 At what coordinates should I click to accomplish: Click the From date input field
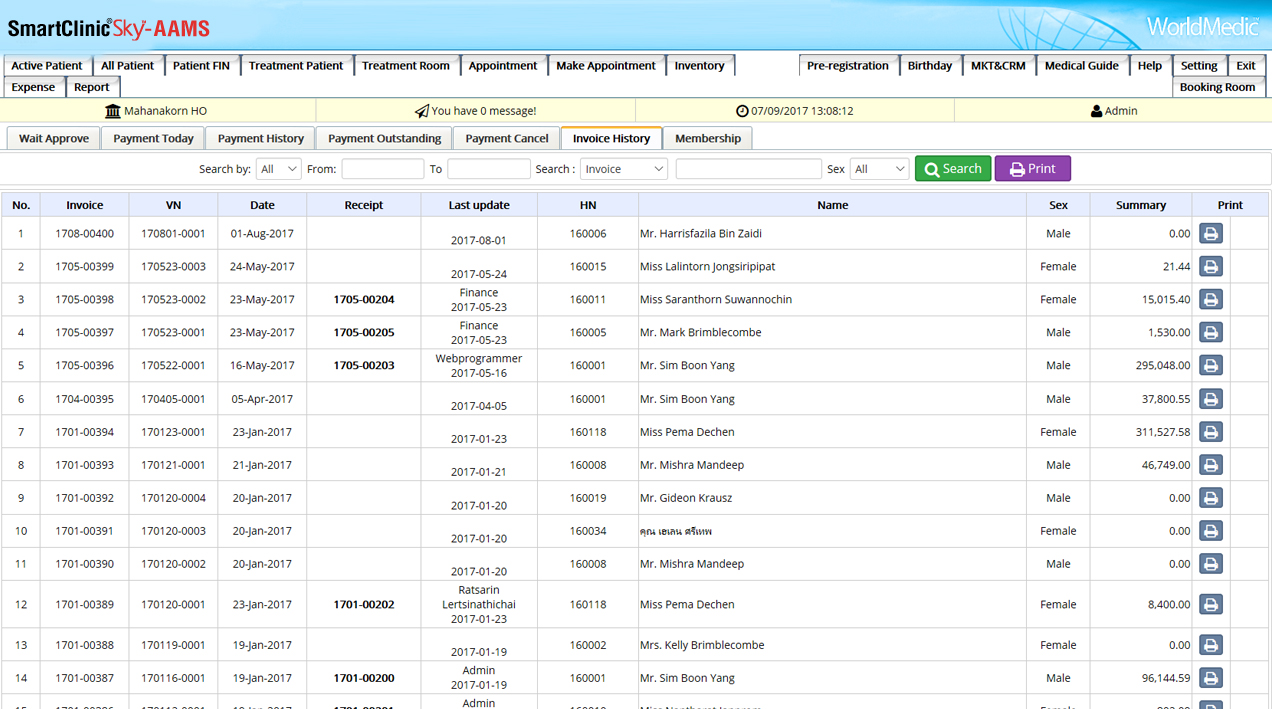point(382,169)
